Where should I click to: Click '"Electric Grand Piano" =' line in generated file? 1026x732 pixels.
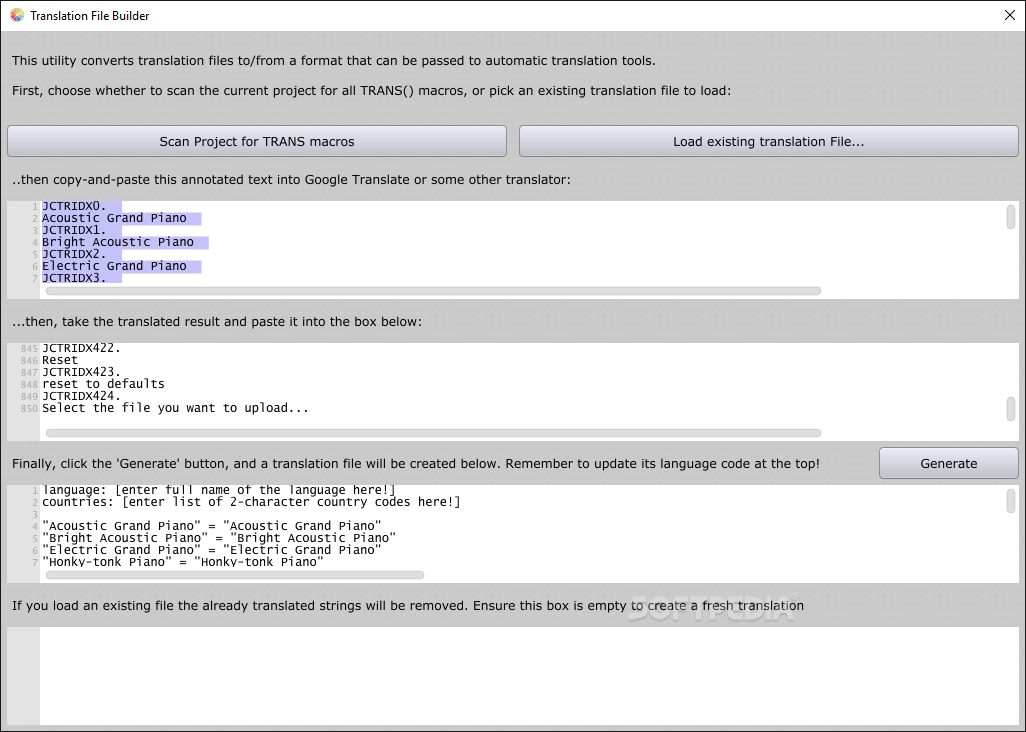pos(211,550)
